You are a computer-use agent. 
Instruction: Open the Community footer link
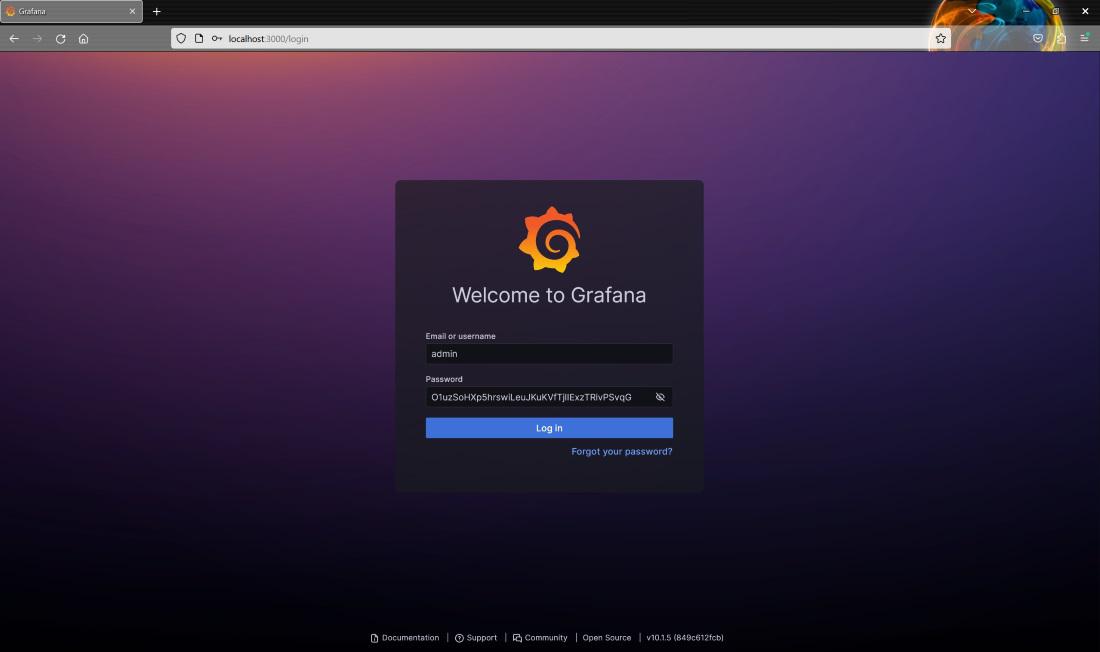tap(540, 638)
